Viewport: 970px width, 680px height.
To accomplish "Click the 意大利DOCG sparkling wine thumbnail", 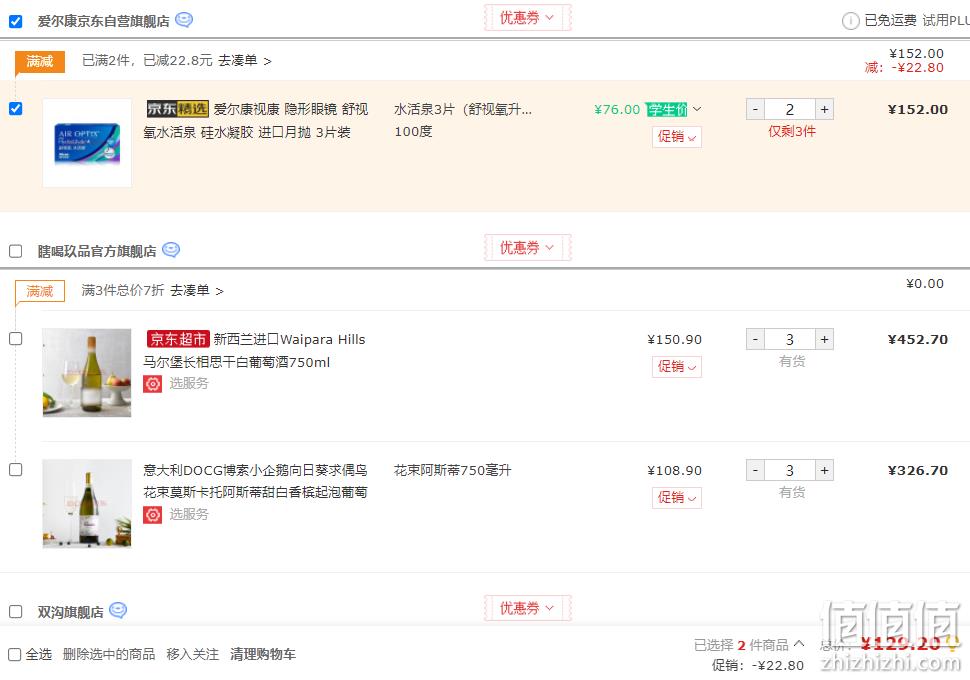I will tap(87, 504).
